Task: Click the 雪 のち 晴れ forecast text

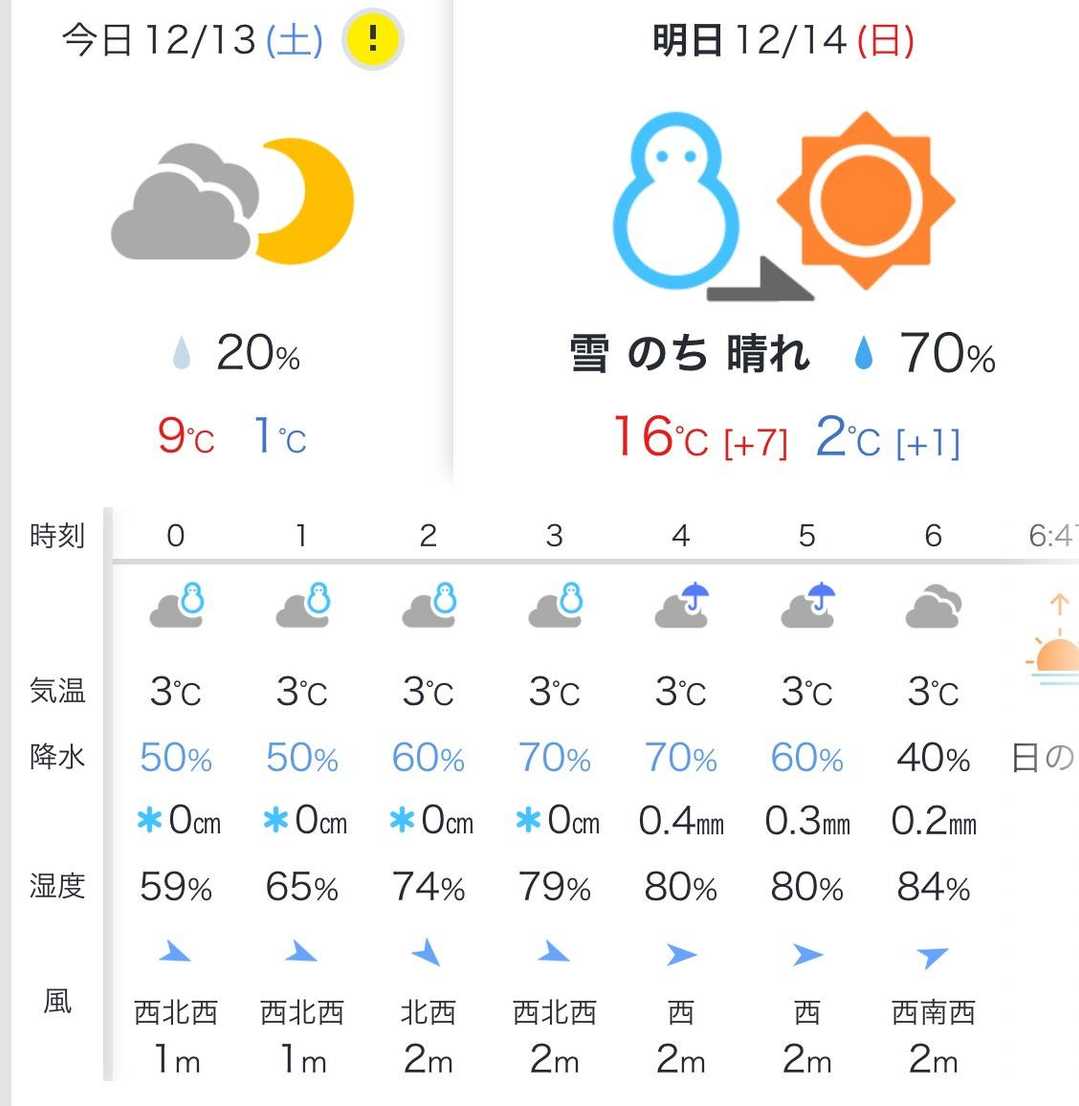Action: (x=689, y=354)
